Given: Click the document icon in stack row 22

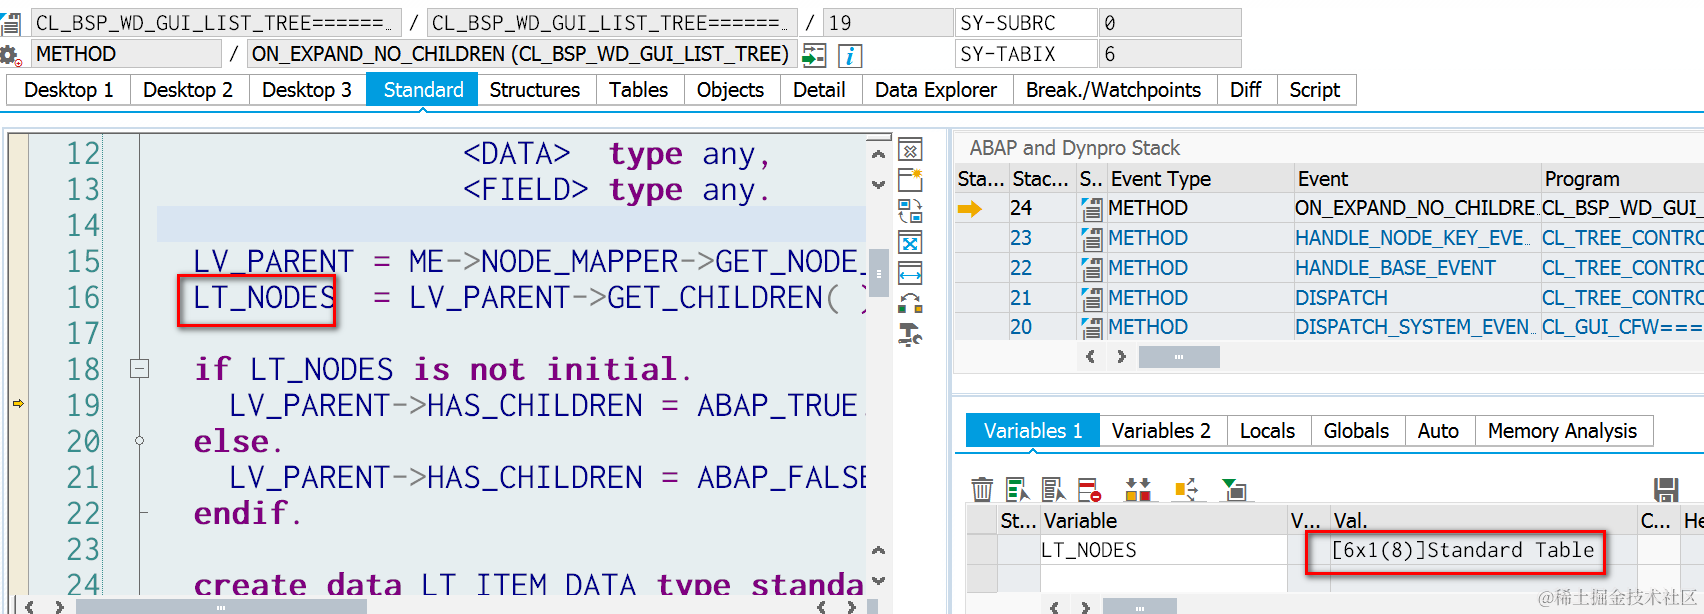Looking at the screenshot, I should pos(1091,268).
